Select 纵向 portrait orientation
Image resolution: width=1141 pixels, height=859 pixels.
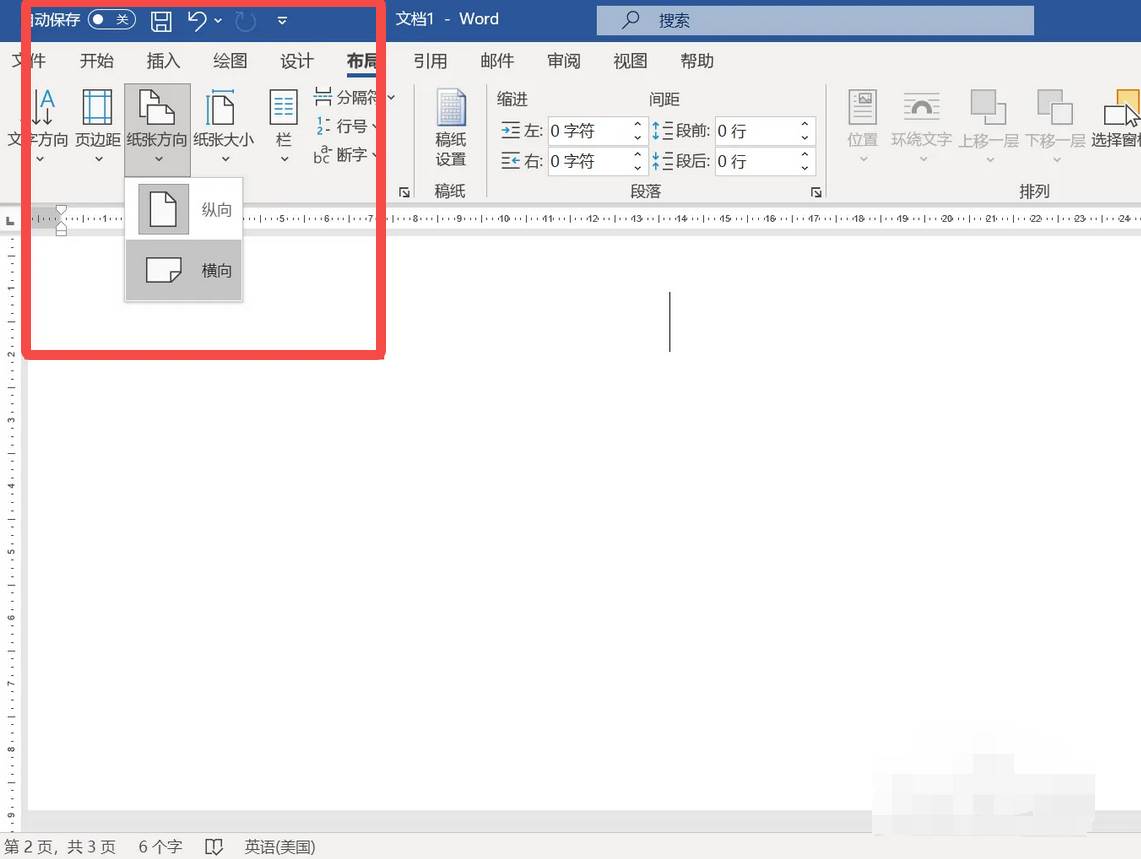point(183,210)
